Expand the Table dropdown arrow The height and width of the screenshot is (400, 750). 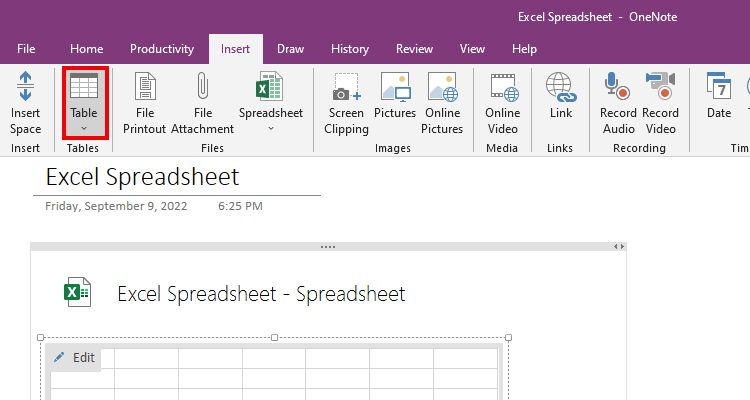(84, 128)
